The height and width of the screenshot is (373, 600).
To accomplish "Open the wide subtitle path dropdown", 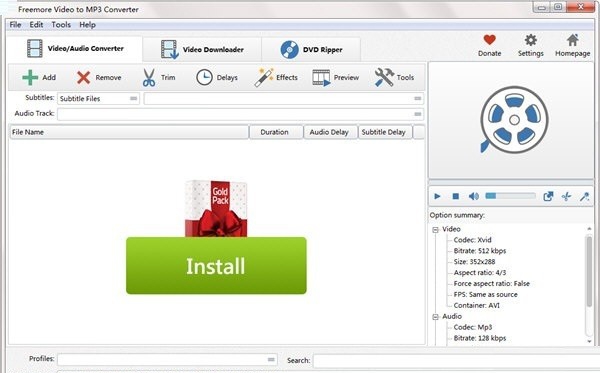I will point(284,99).
